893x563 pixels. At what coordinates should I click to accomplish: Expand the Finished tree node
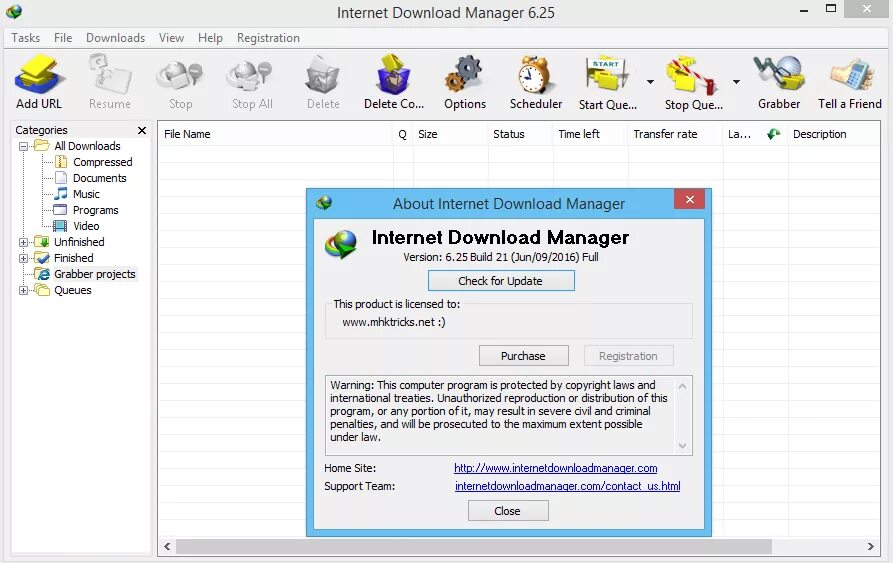click(x=23, y=258)
